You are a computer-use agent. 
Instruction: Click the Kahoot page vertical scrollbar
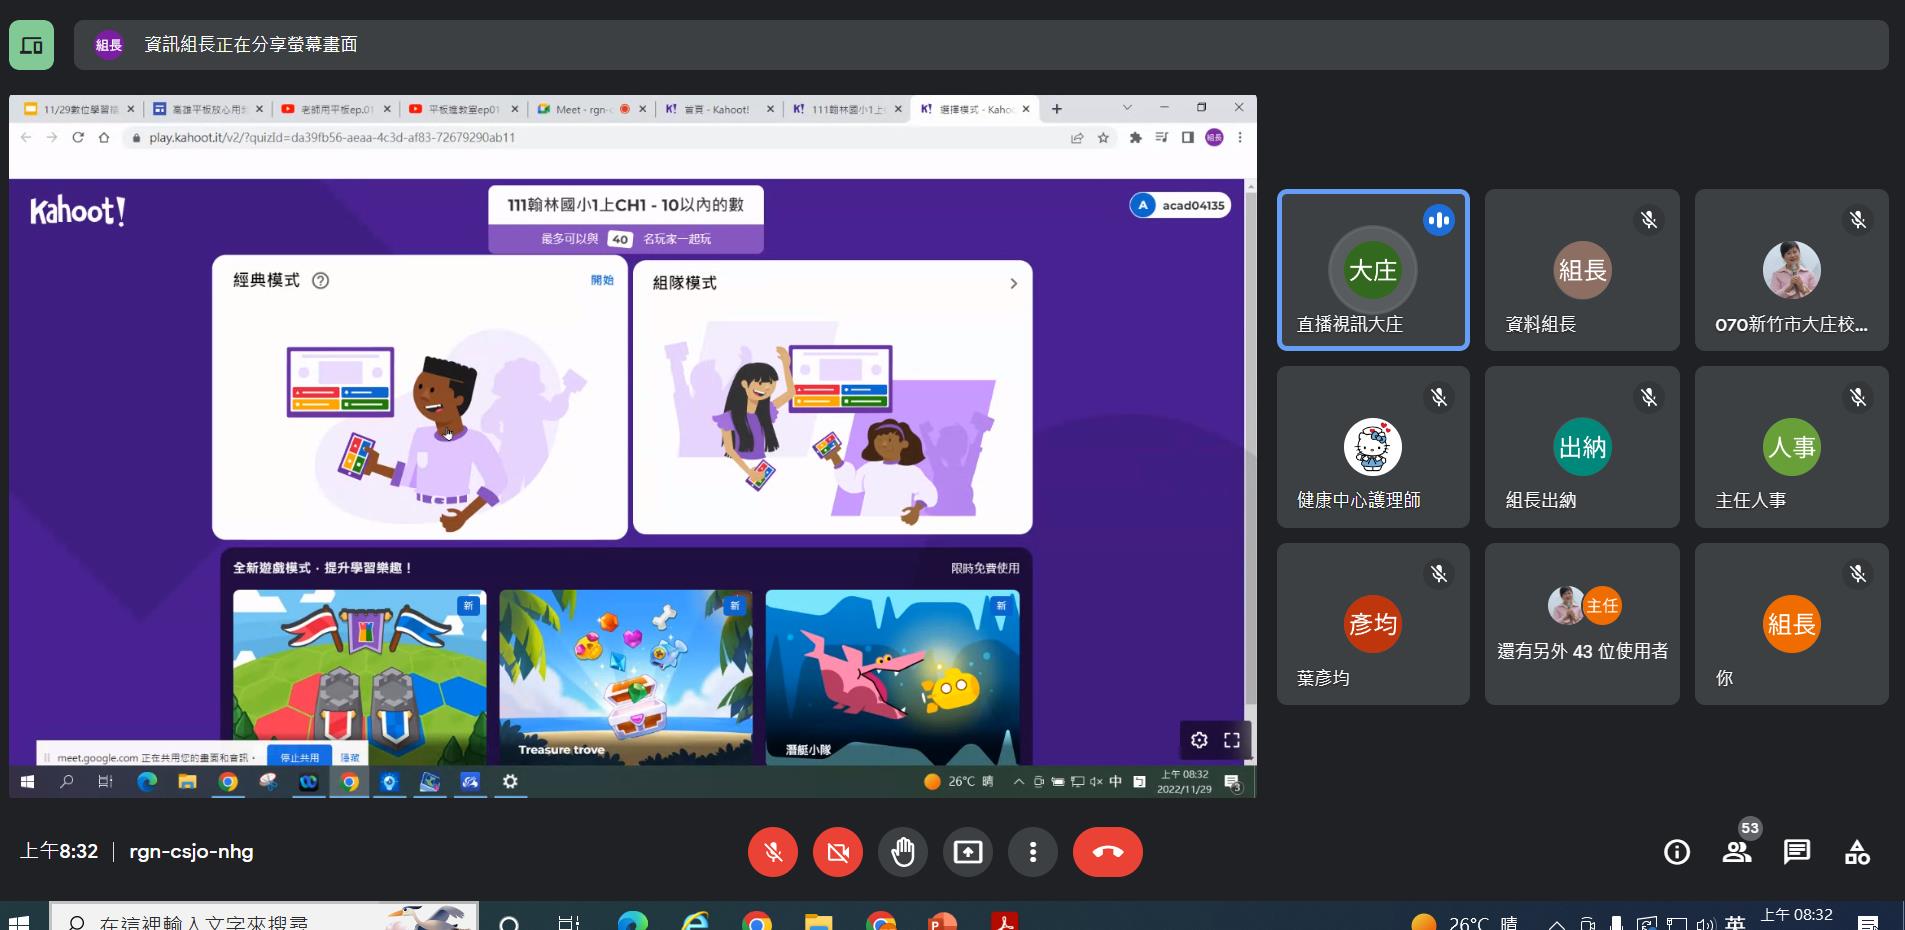1250,450
